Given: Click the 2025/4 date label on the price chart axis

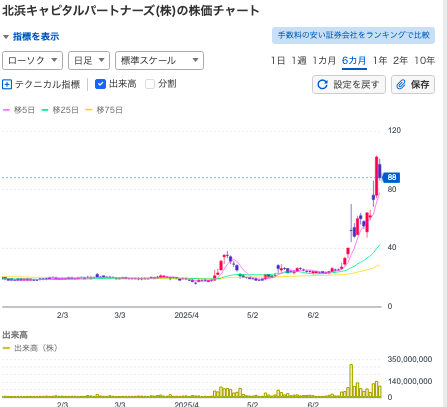Looking at the screenshot, I should pyautogui.click(x=187, y=315).
